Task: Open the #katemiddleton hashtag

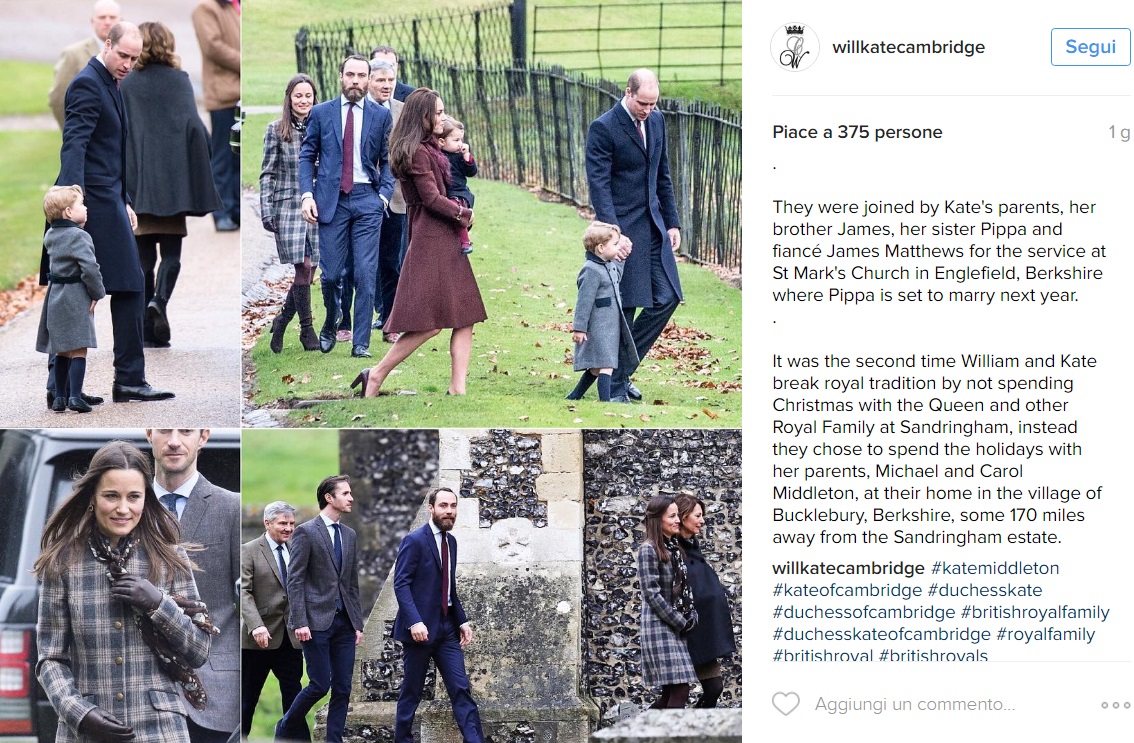Action: [x=994, y=568]
